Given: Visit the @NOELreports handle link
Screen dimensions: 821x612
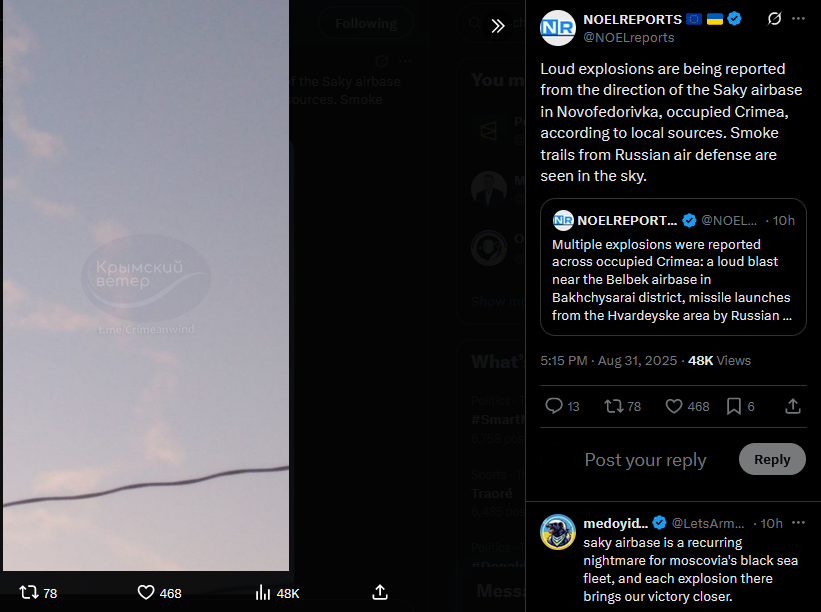Looking at the screenshot, I should pyautogui.click(x=628, y=38).
